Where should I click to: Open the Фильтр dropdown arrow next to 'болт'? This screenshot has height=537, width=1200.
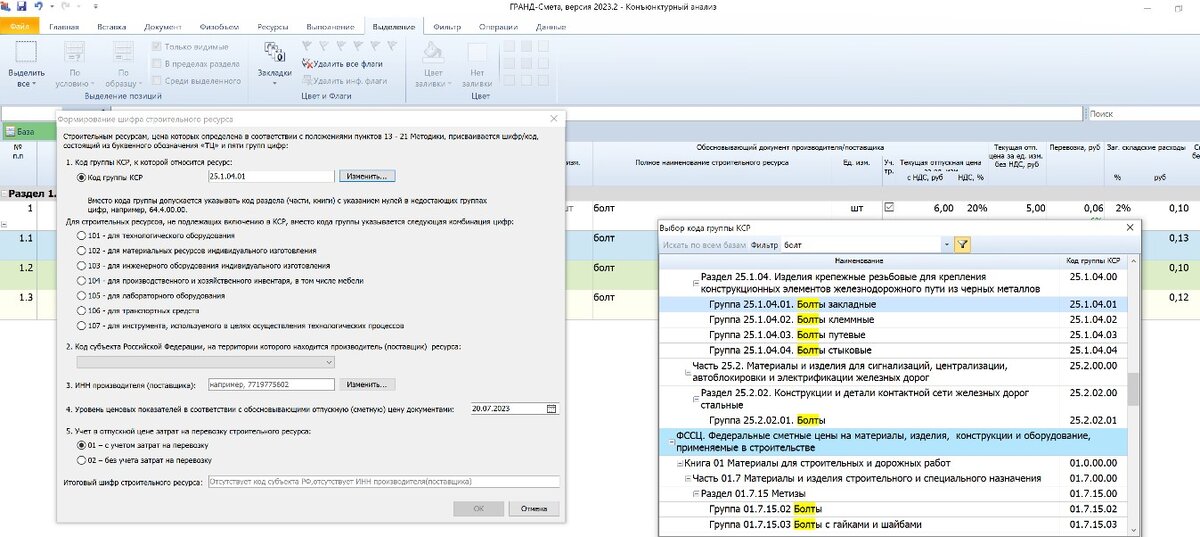pyautogui.click(x=946, y=244)
